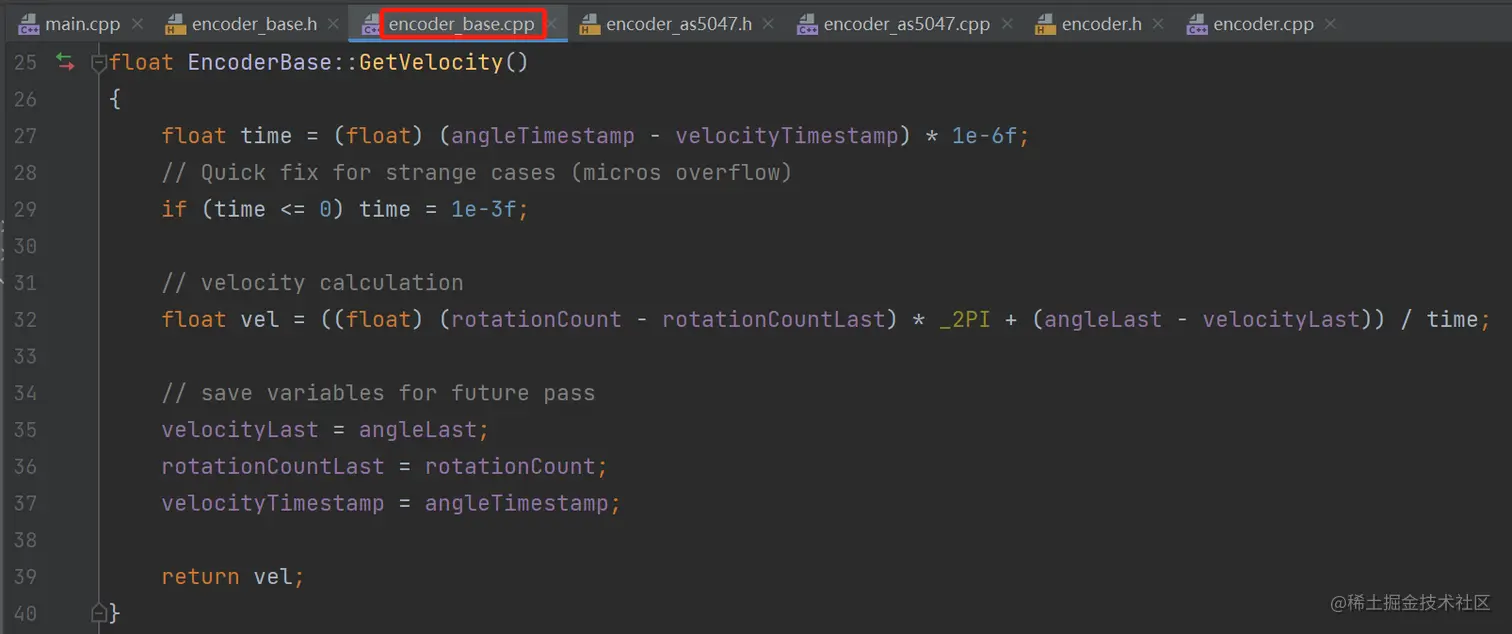Click velocityLast on line 32

coord(1281,319)
